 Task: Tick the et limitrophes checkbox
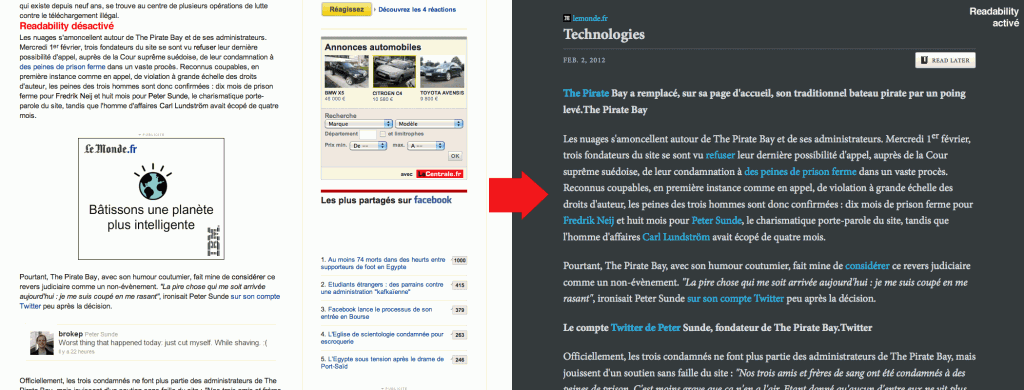[383, 134]
